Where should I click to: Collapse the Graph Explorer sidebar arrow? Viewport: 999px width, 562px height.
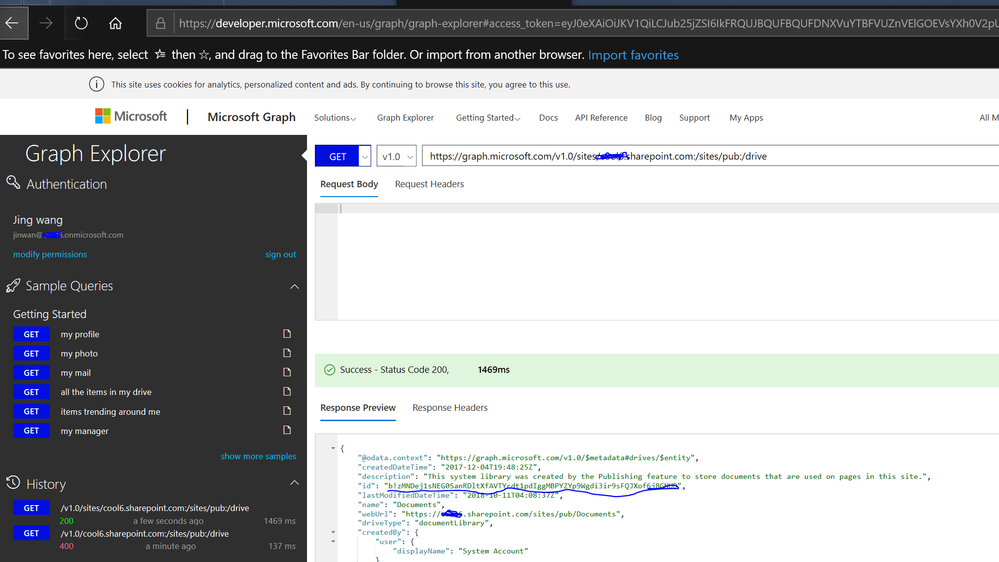click(304, 155)
